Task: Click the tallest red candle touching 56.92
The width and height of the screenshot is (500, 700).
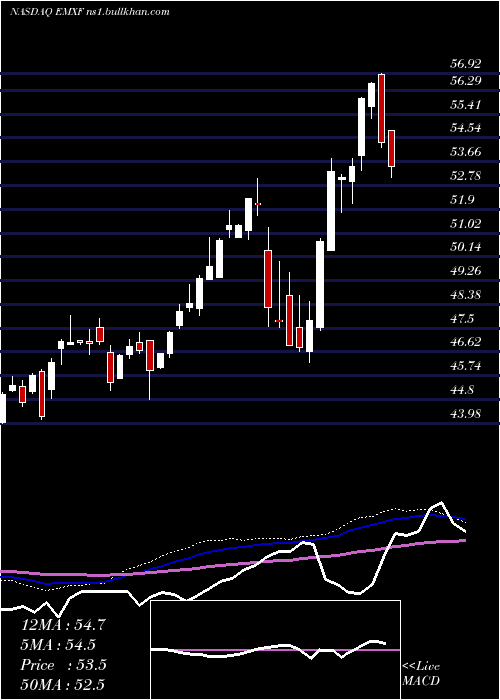Action: (381, 110)
